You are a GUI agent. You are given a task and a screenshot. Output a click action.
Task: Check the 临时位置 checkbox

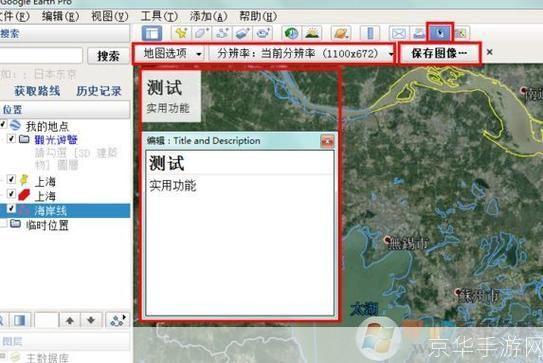3,223
